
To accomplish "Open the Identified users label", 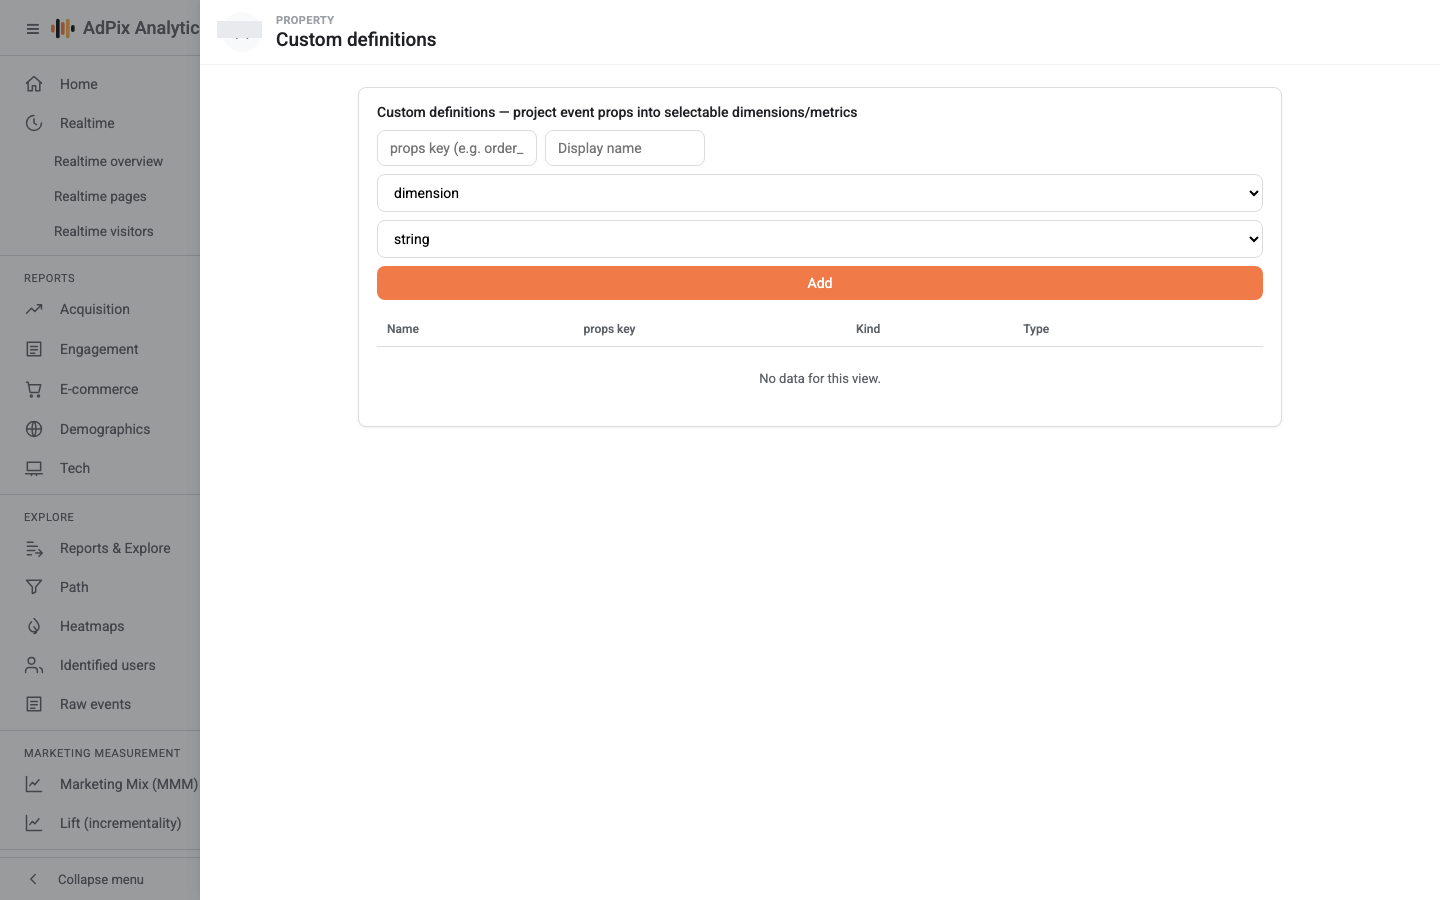I will click(108, 665).
